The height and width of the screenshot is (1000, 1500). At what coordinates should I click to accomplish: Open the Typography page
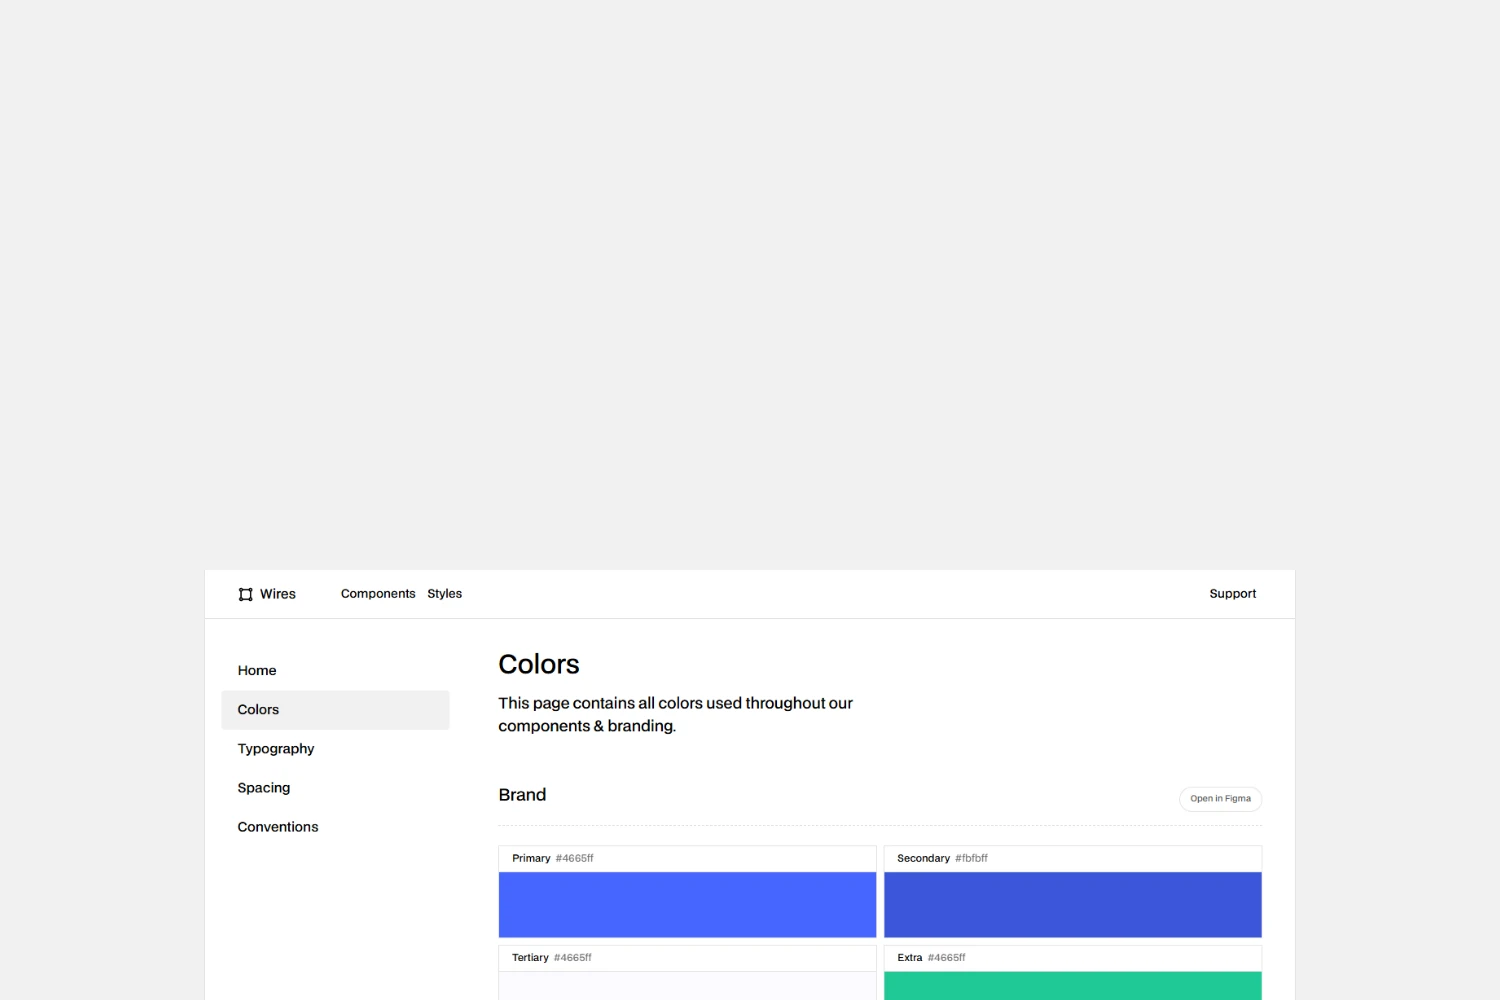[276, 748]
